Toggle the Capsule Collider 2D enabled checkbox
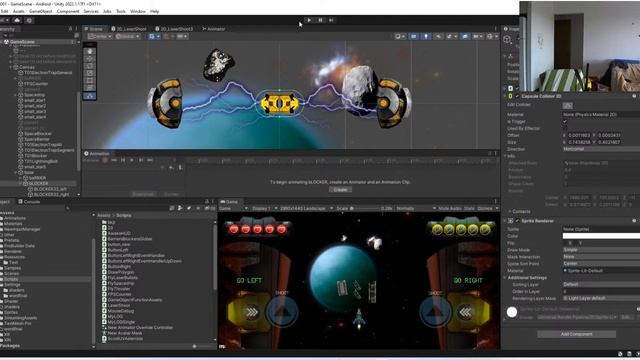Viewport: 640px width, 360px height. click(518, 96)
